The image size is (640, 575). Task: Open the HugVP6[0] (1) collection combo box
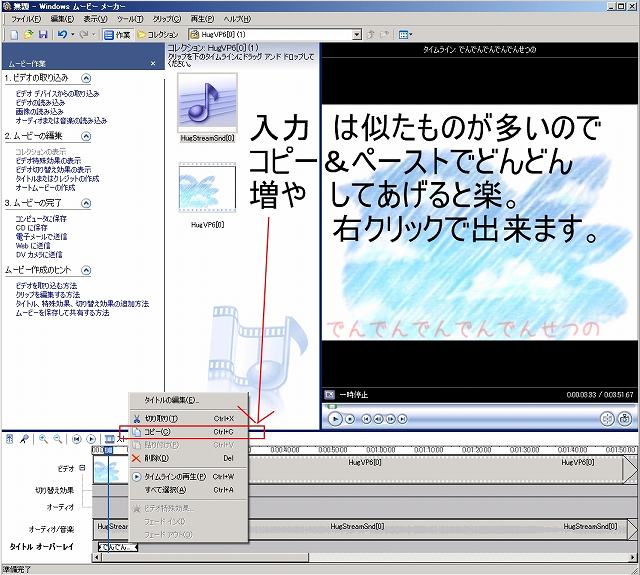coord(275,35)
